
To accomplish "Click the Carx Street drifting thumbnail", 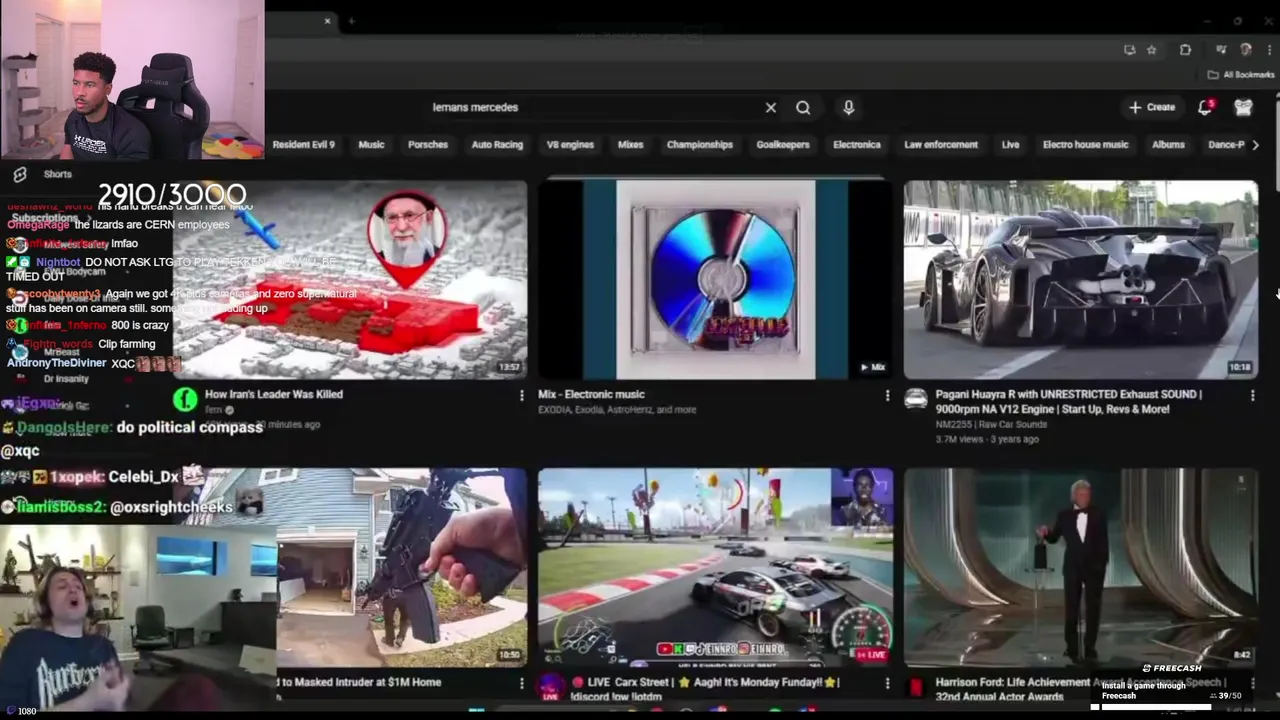I will coord(715,567).
